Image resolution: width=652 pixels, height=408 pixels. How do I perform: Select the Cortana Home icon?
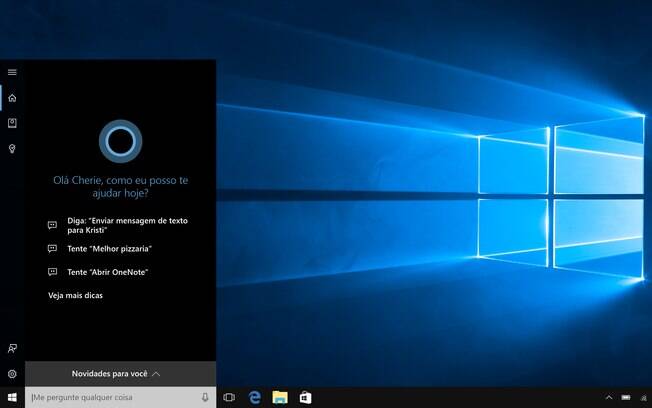click(12, 98)
